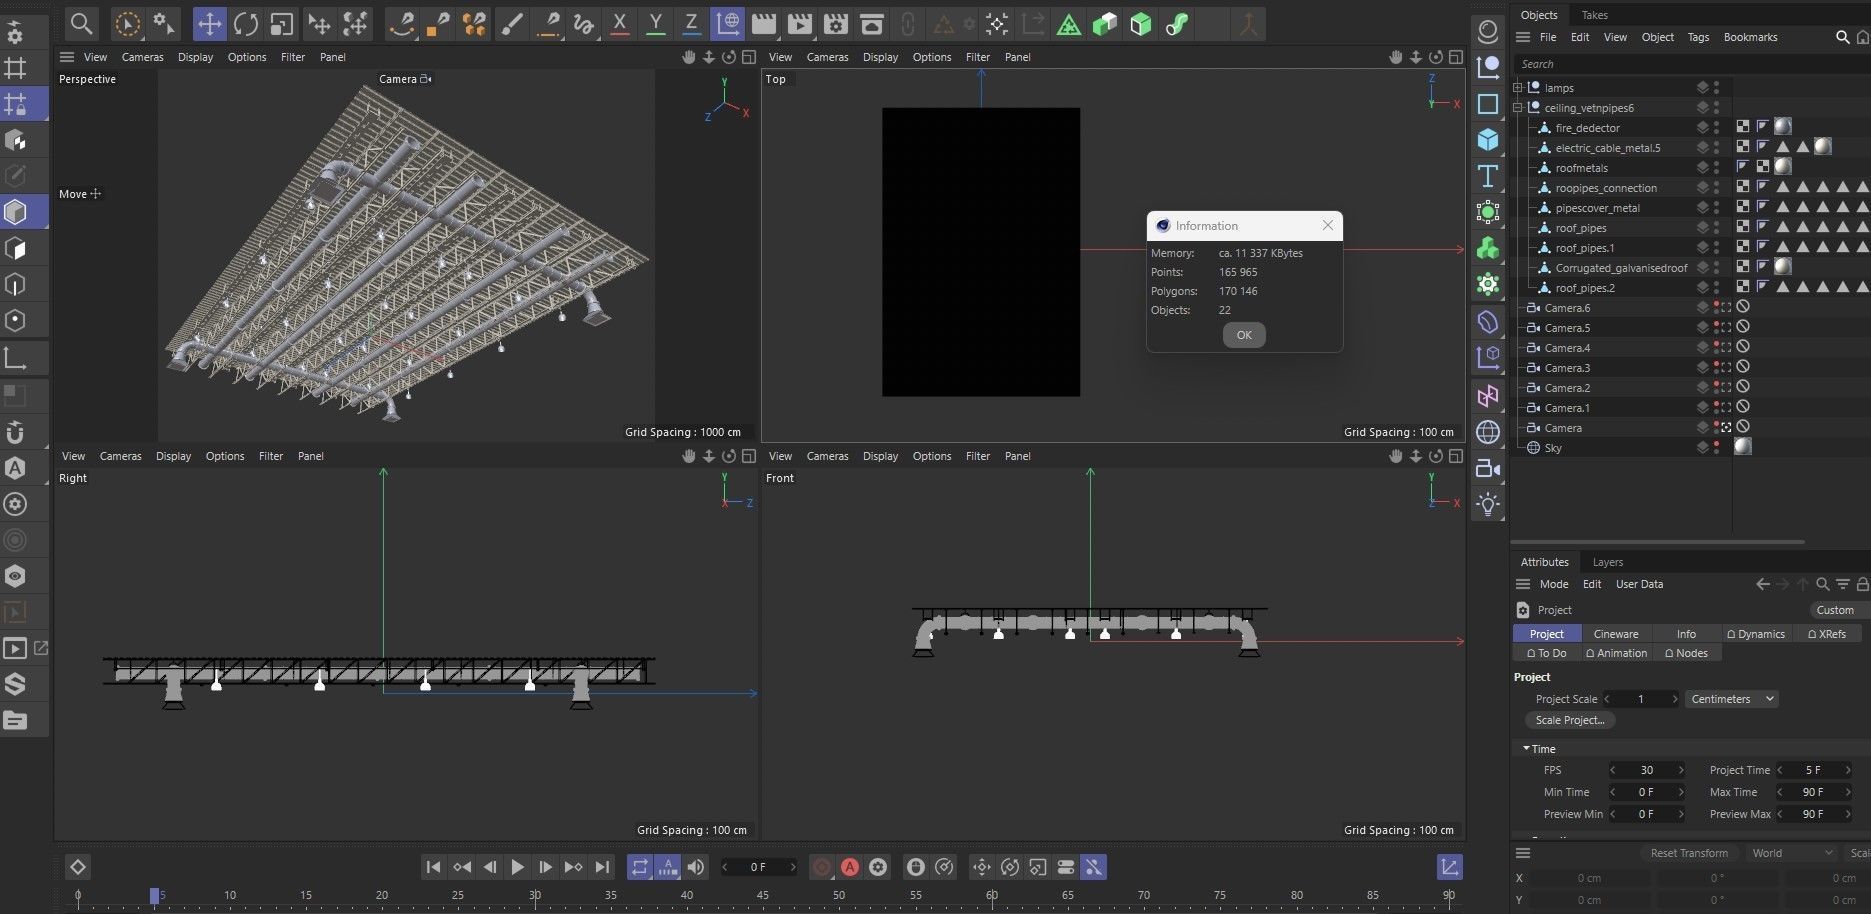The width and height of the screenshot is (1871, 914).
Task: Toggle loop playback mode
Action: (x=640, y=867)
